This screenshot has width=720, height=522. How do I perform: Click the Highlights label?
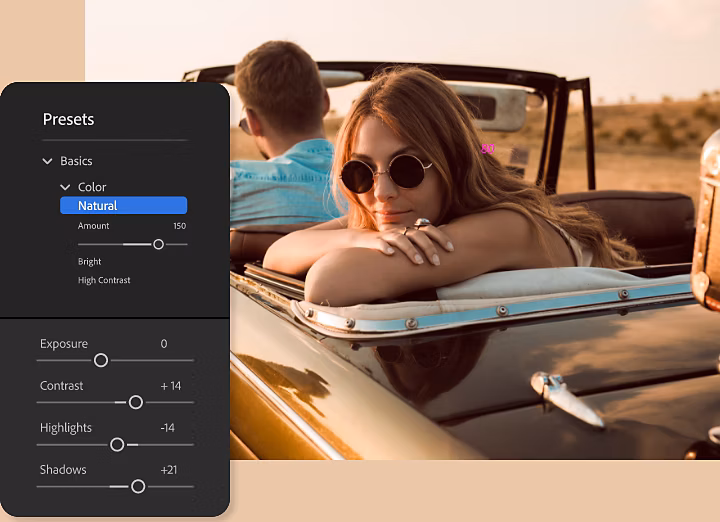tap(66, 428)
